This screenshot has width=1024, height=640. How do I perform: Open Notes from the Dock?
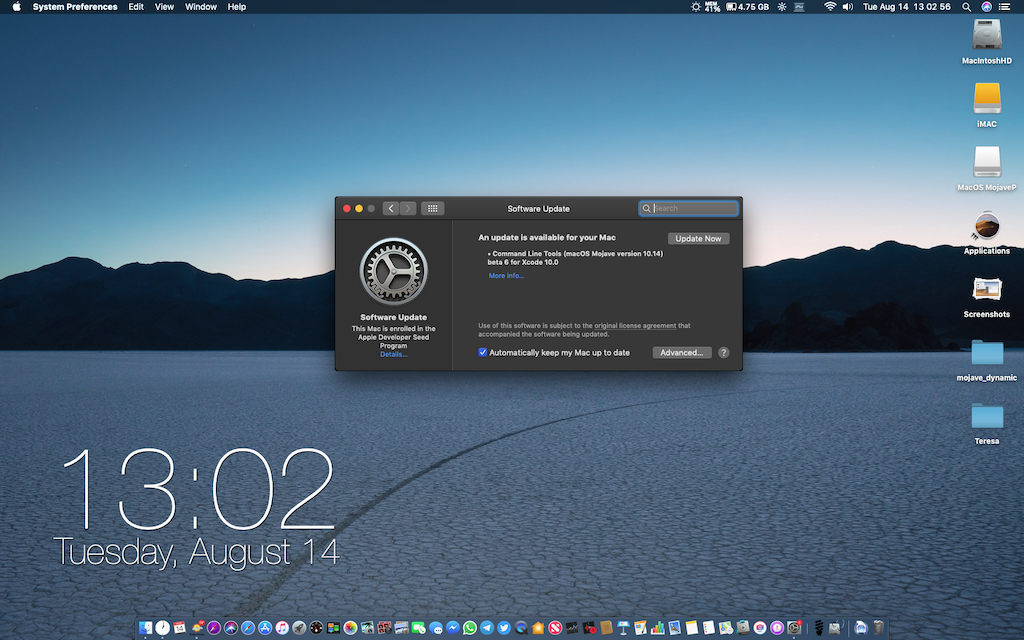692,628
